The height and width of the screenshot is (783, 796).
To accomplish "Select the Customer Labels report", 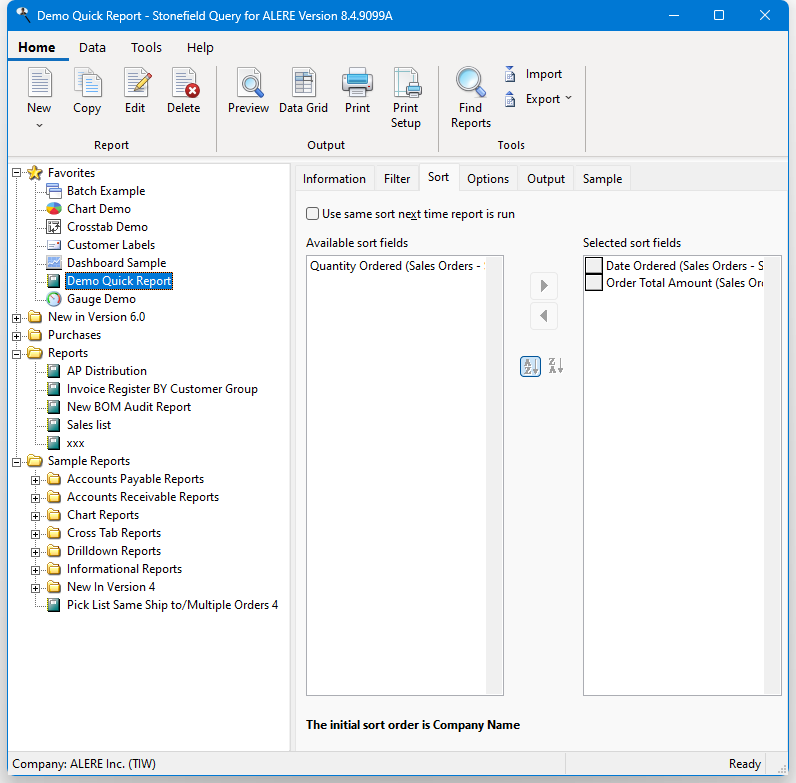I will (x=111, y=245).
